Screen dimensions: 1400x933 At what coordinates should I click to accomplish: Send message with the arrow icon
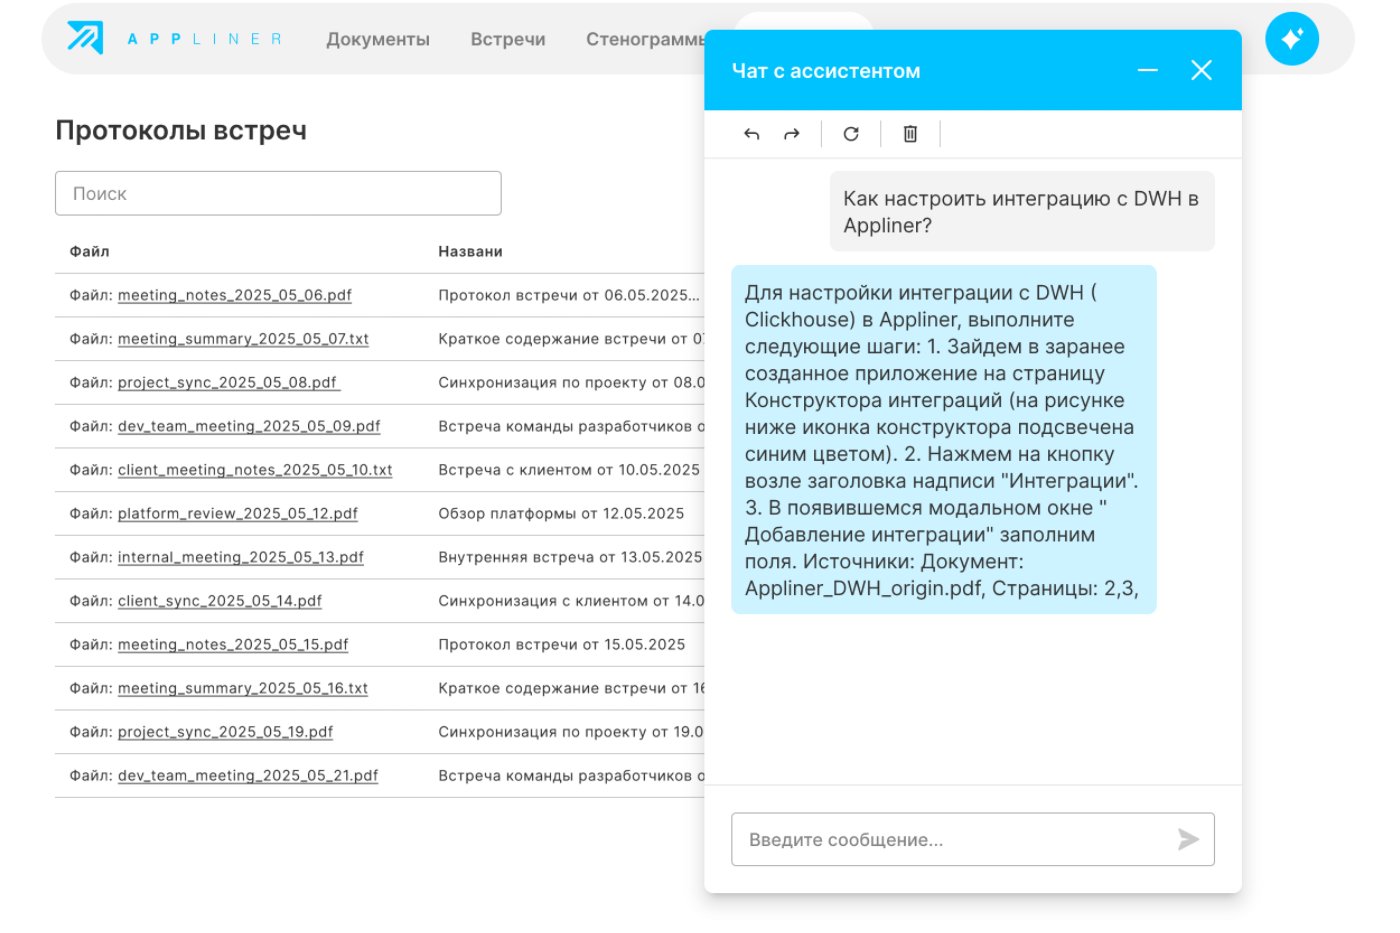point(1188,839)
